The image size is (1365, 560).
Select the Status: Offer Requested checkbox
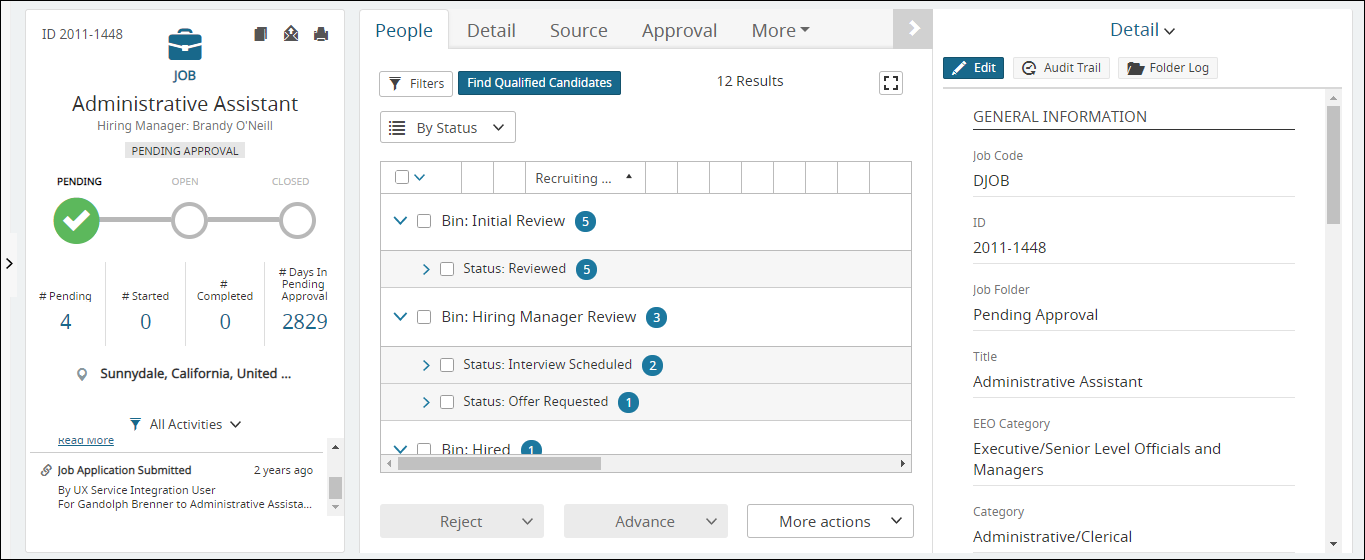pos(447,402)
